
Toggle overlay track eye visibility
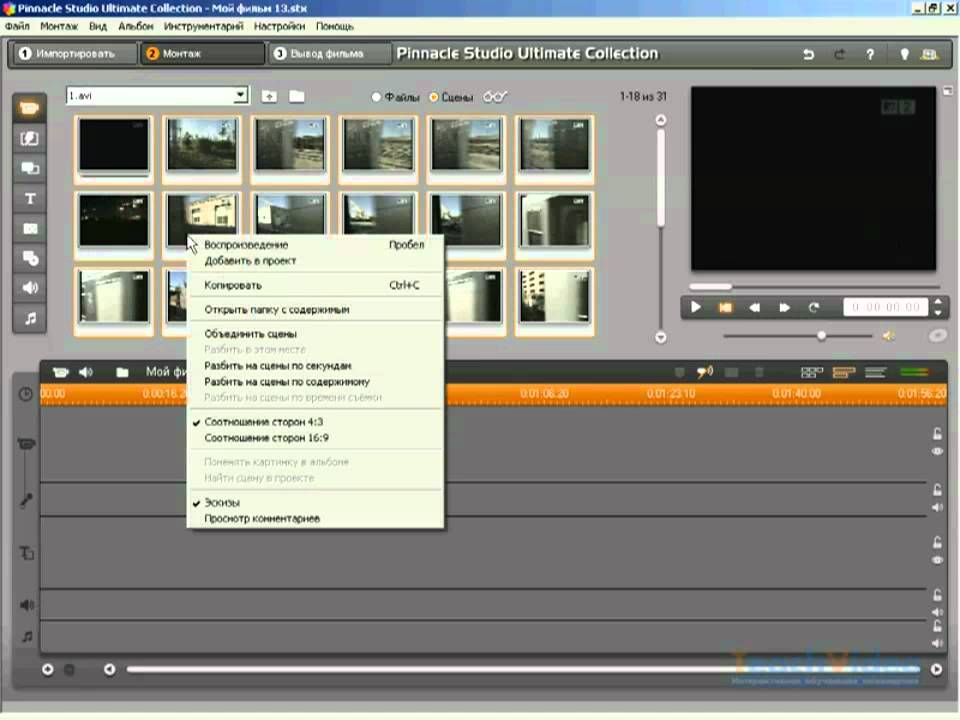(937, 560)
